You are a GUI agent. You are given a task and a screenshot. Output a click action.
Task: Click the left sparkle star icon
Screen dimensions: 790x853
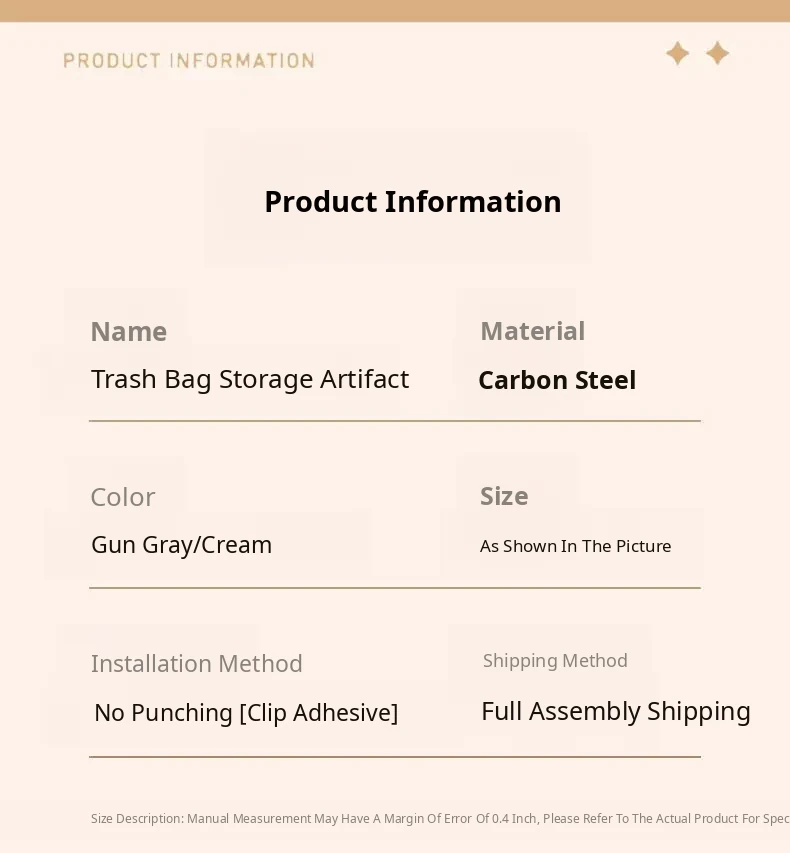coord(678,53)
